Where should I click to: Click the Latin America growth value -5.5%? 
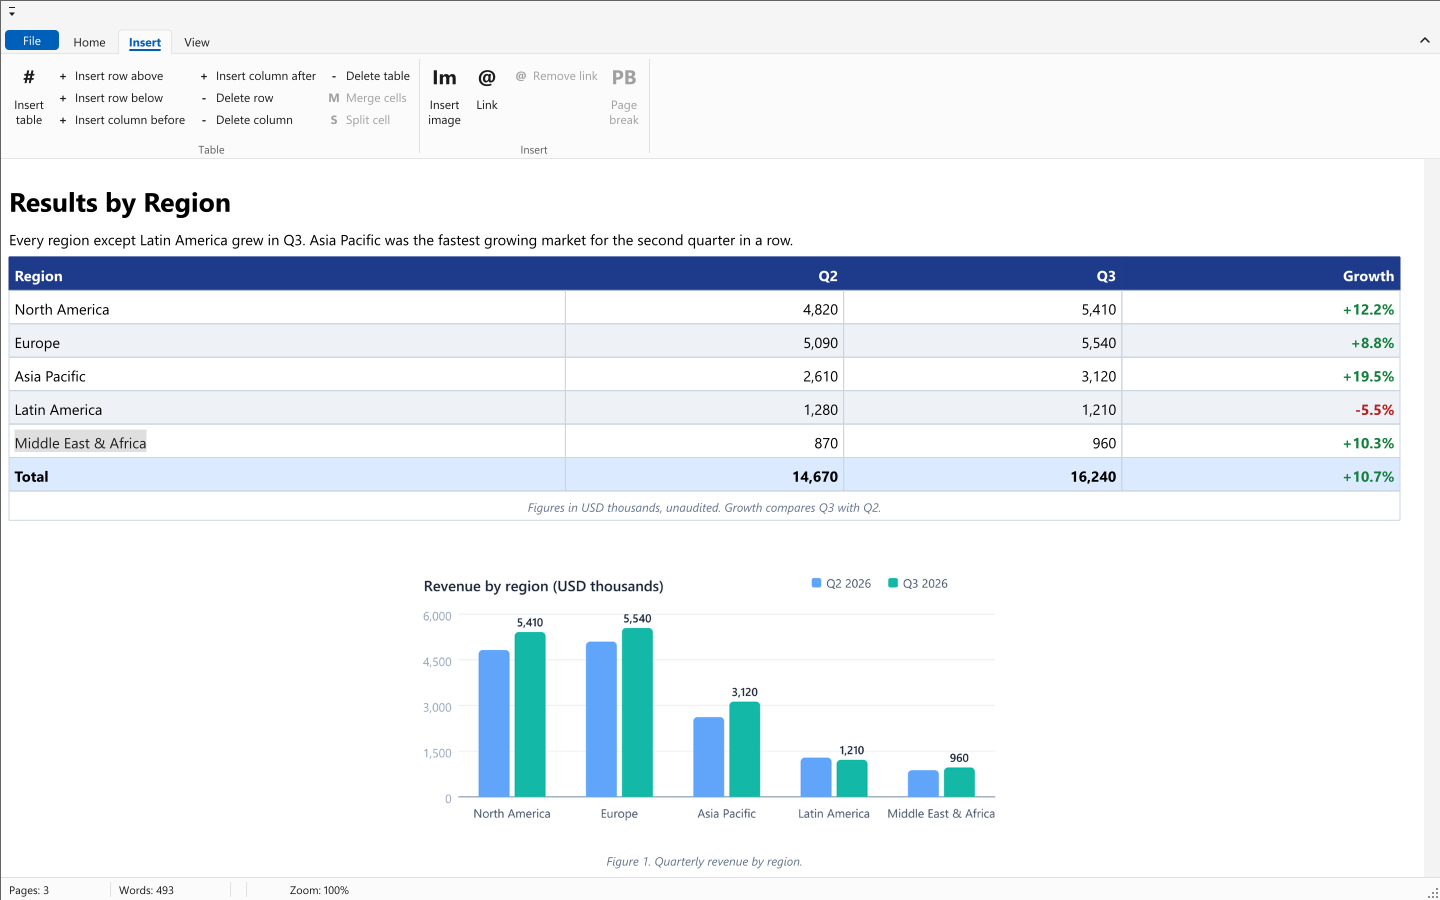coord(1374,410)
